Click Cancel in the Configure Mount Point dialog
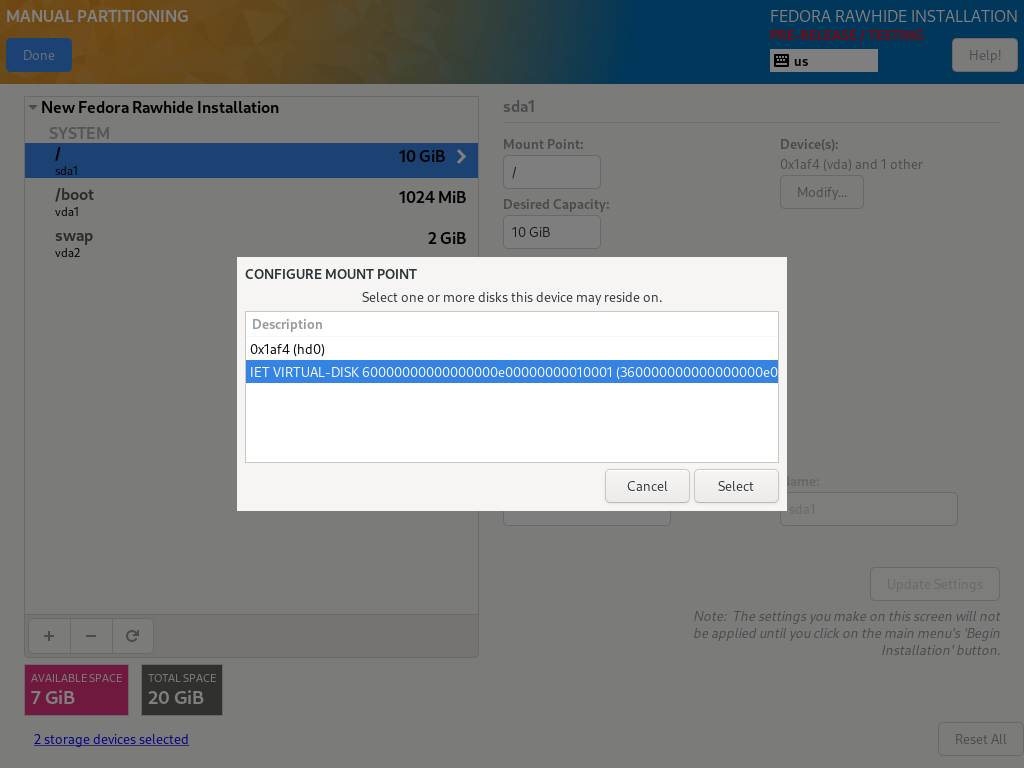1024x768 pixels. tap(647, 486)
